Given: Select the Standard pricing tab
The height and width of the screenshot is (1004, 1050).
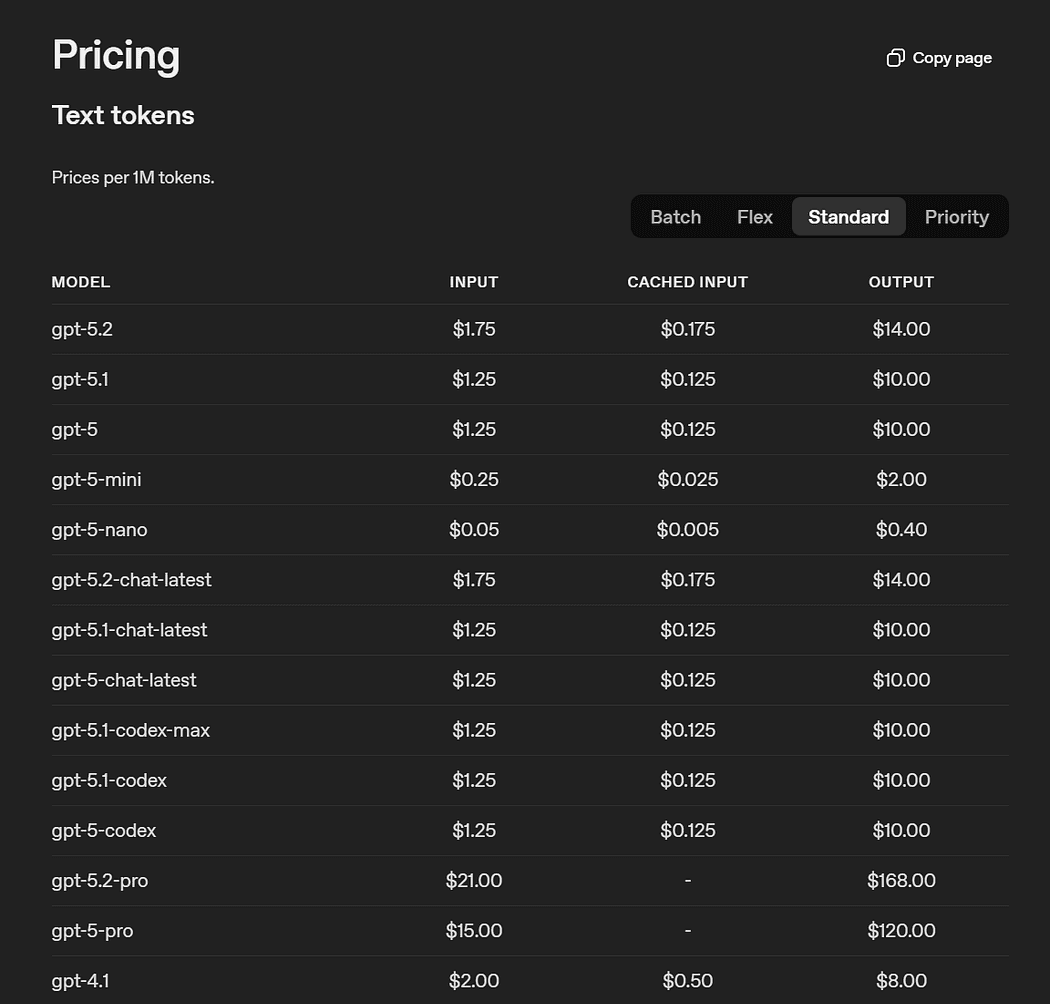Looking at the screenshot, I should point(848,217).
